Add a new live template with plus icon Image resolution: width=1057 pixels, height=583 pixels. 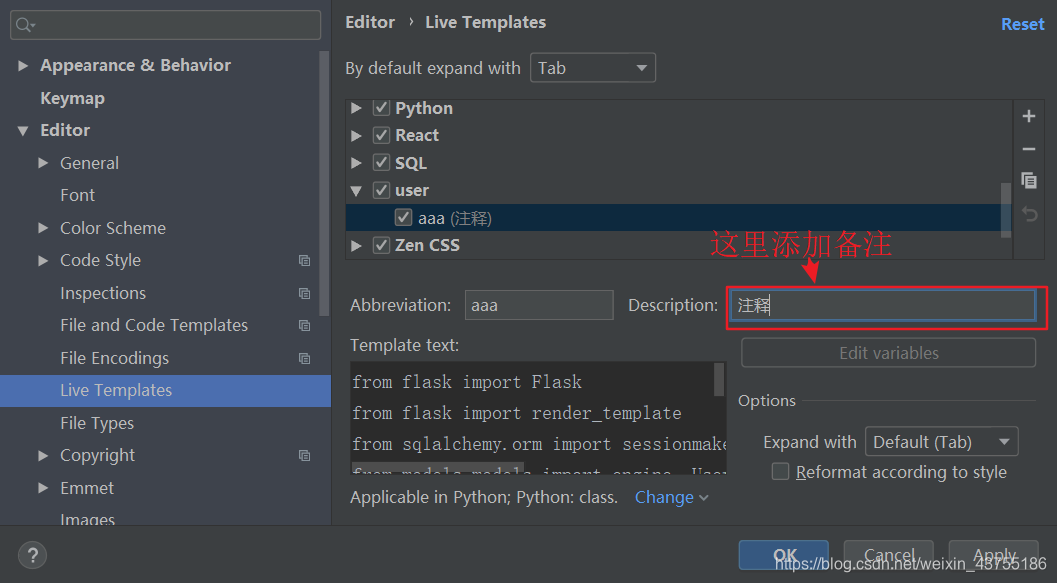1029,116
